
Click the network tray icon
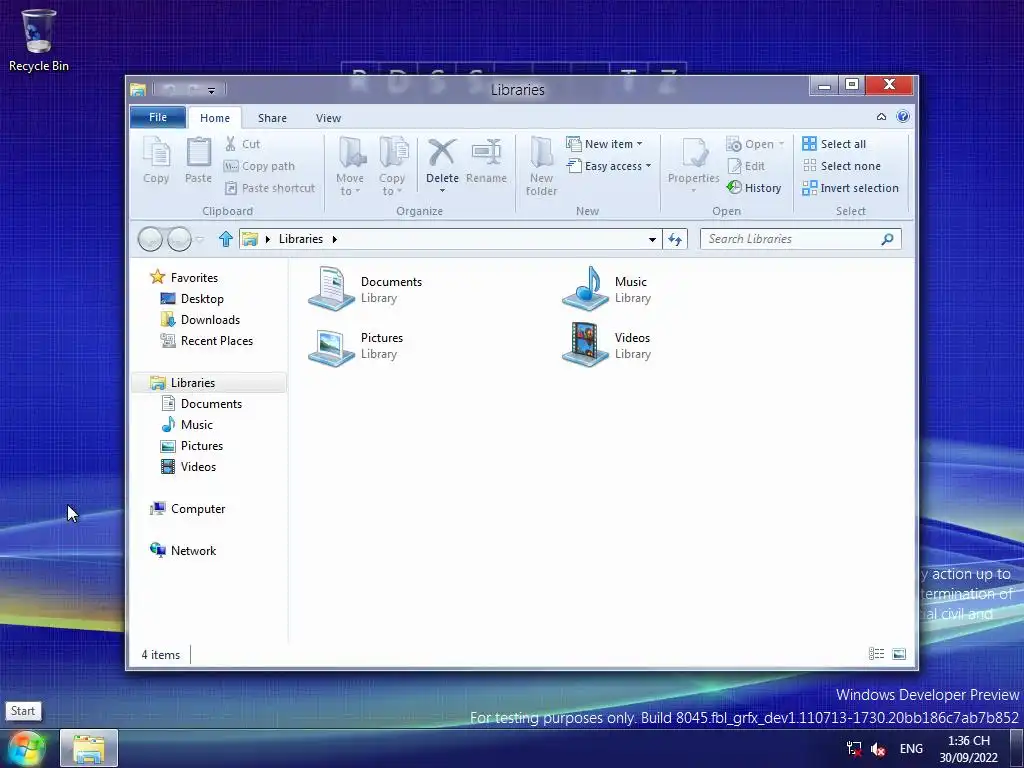pos(854,749)
